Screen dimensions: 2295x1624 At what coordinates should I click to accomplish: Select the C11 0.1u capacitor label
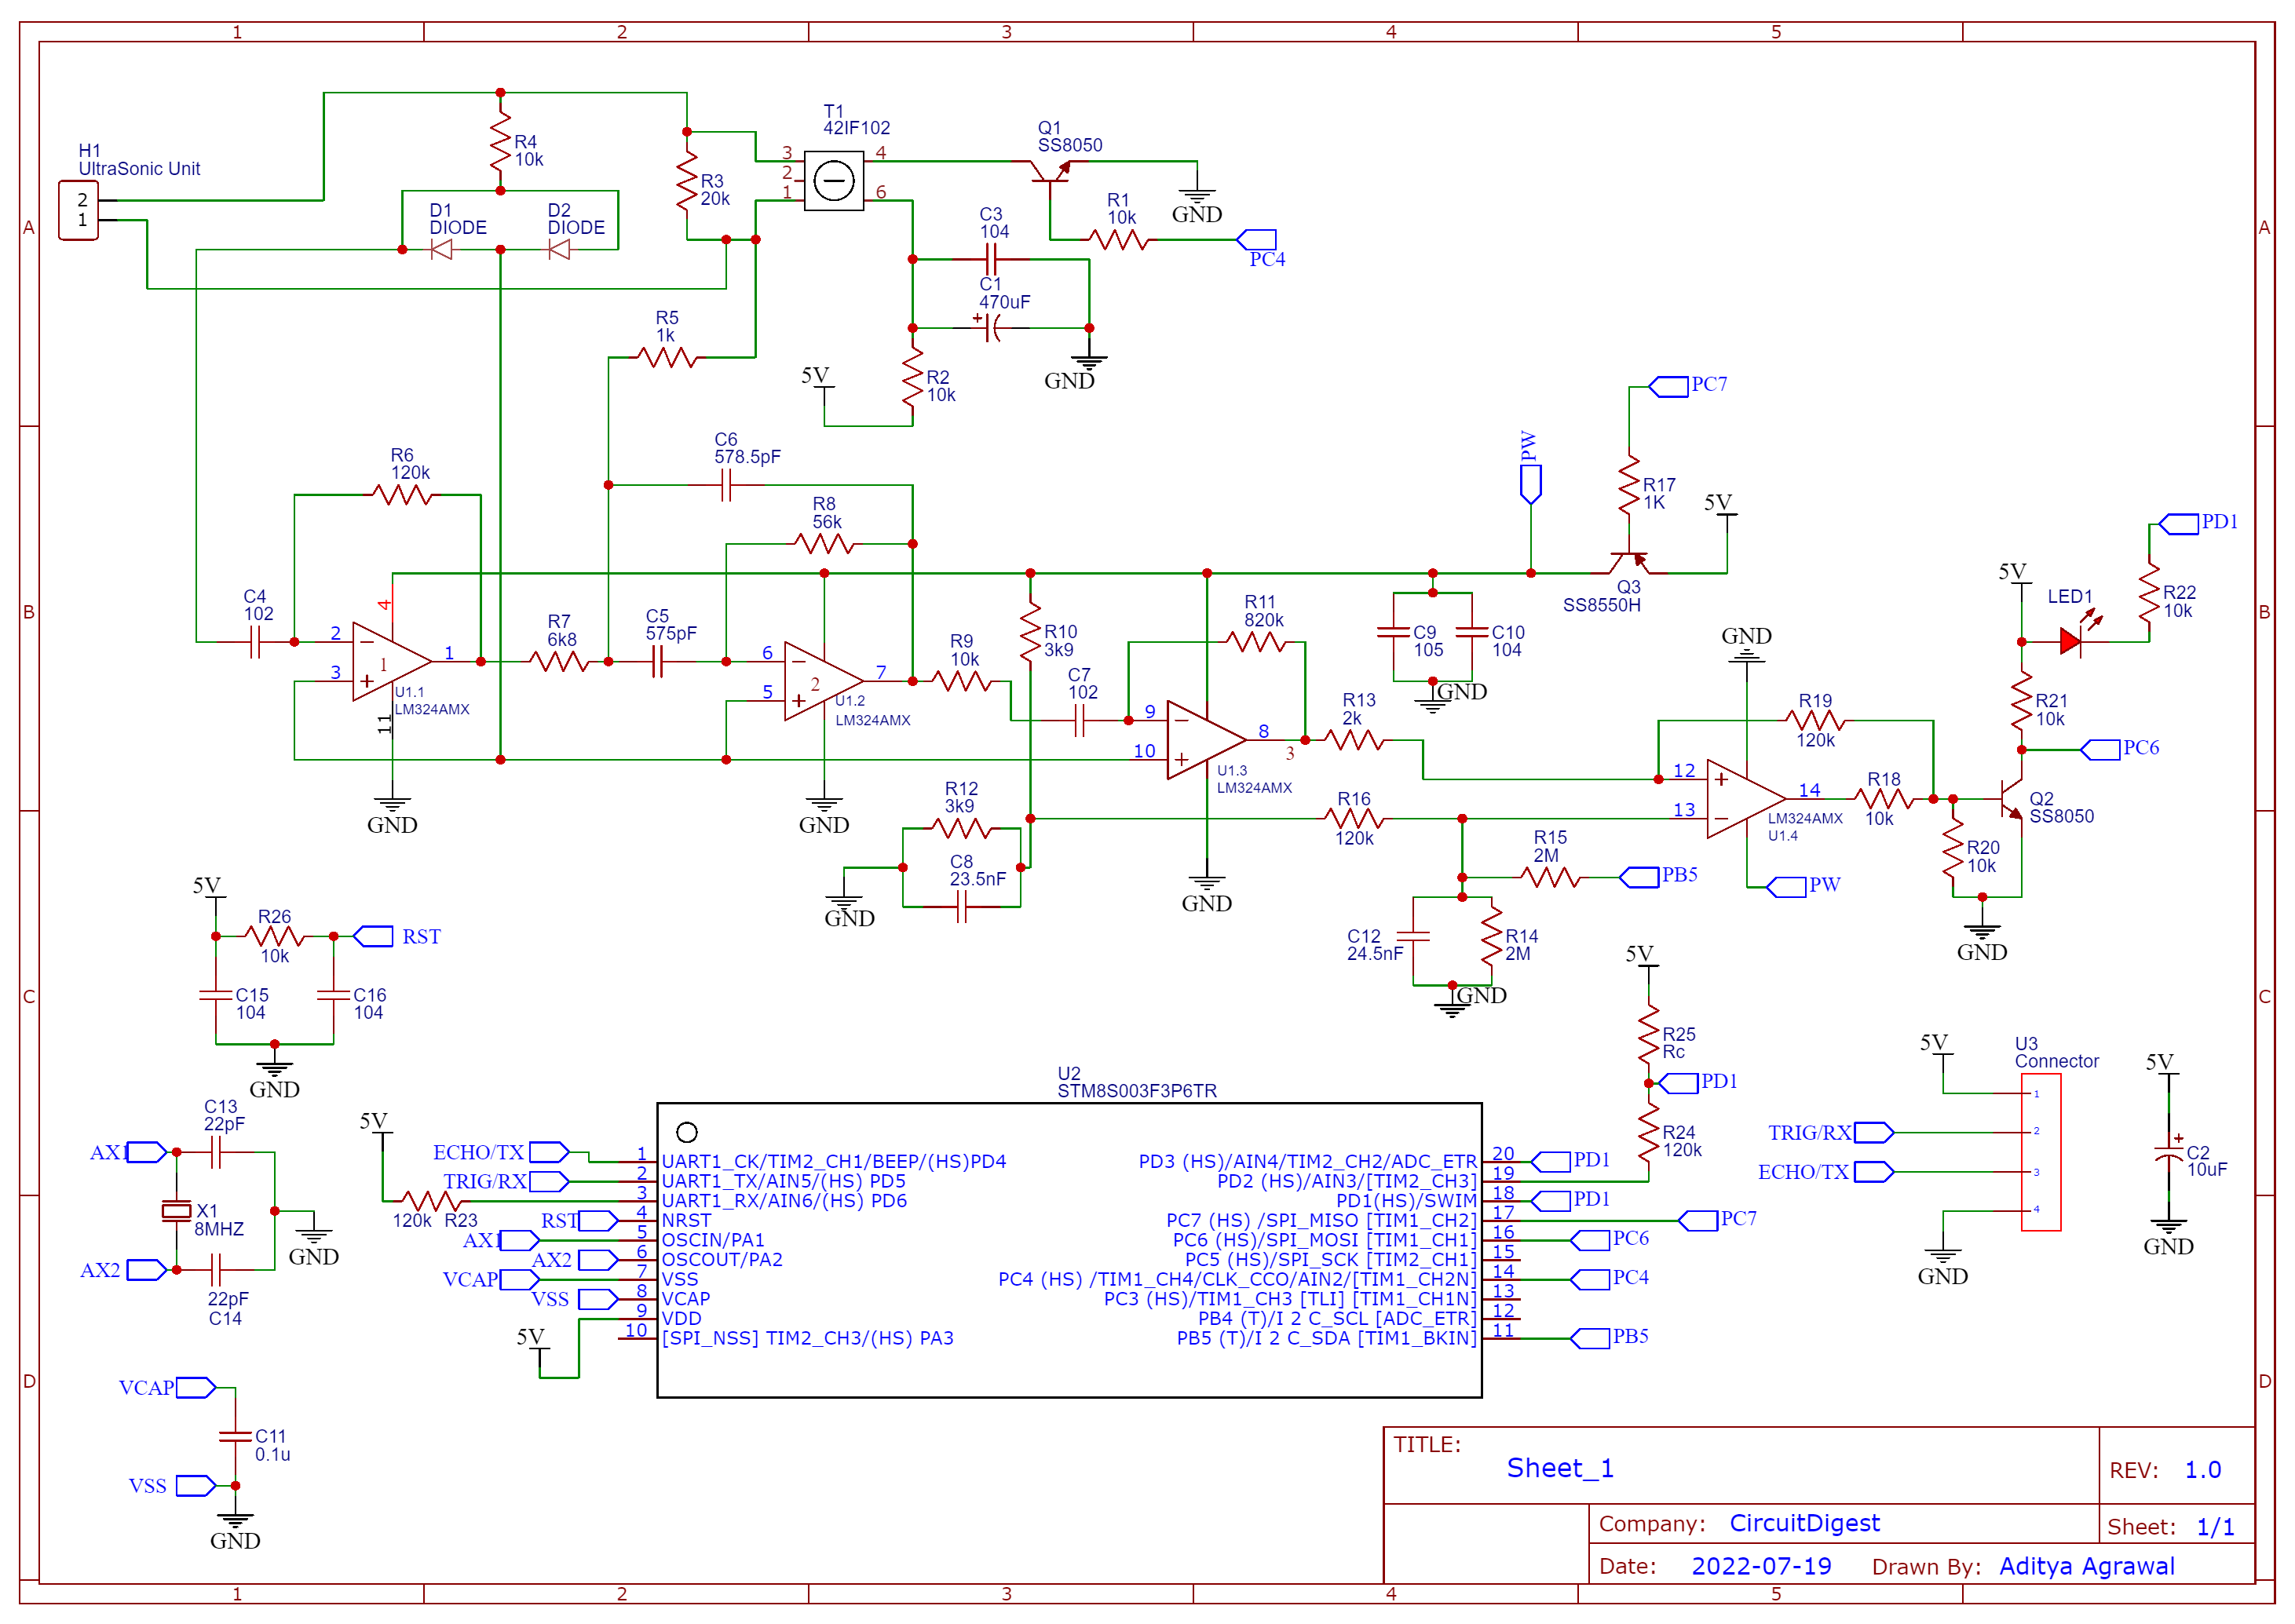click(272, 1446)
